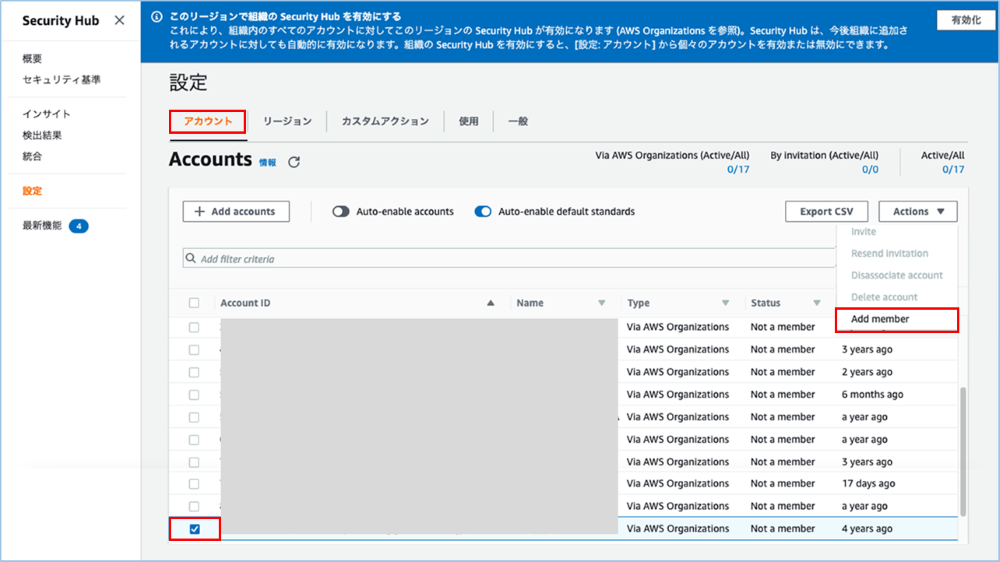Open the 最新機能 badge showing 4
The image size is (1000, 562).
tap(78, 227)
